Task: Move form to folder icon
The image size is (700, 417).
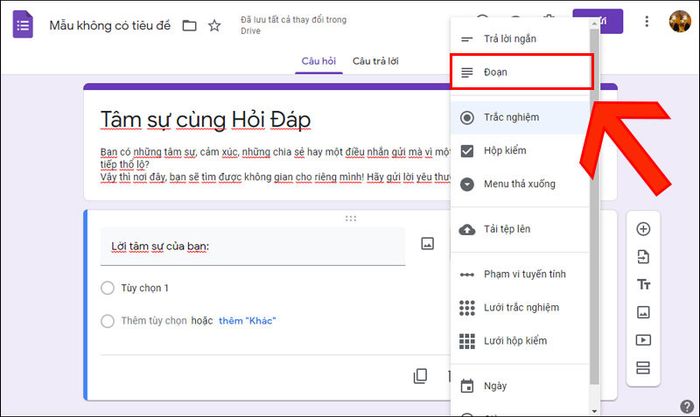Action: coord(189,26)
